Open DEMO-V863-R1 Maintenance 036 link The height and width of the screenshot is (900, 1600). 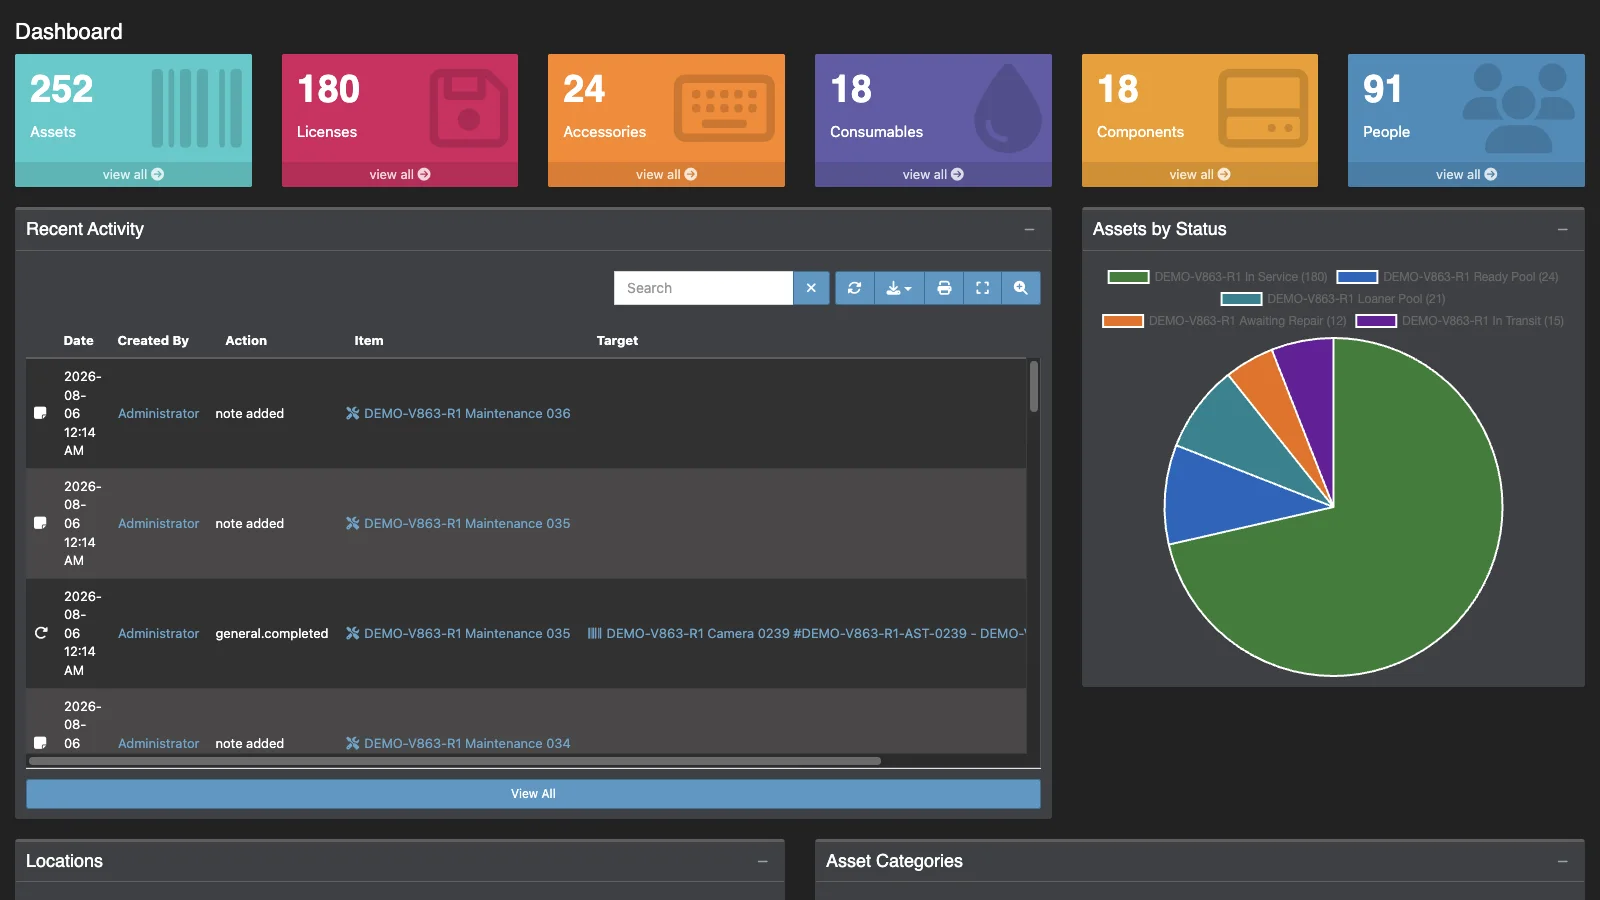[467, 414]
